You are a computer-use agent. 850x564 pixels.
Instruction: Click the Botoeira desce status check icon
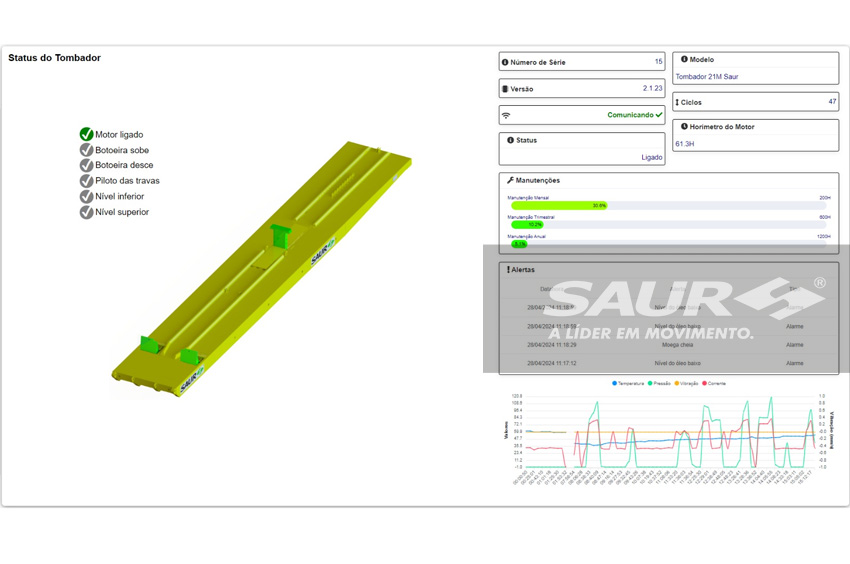[86, 165]
